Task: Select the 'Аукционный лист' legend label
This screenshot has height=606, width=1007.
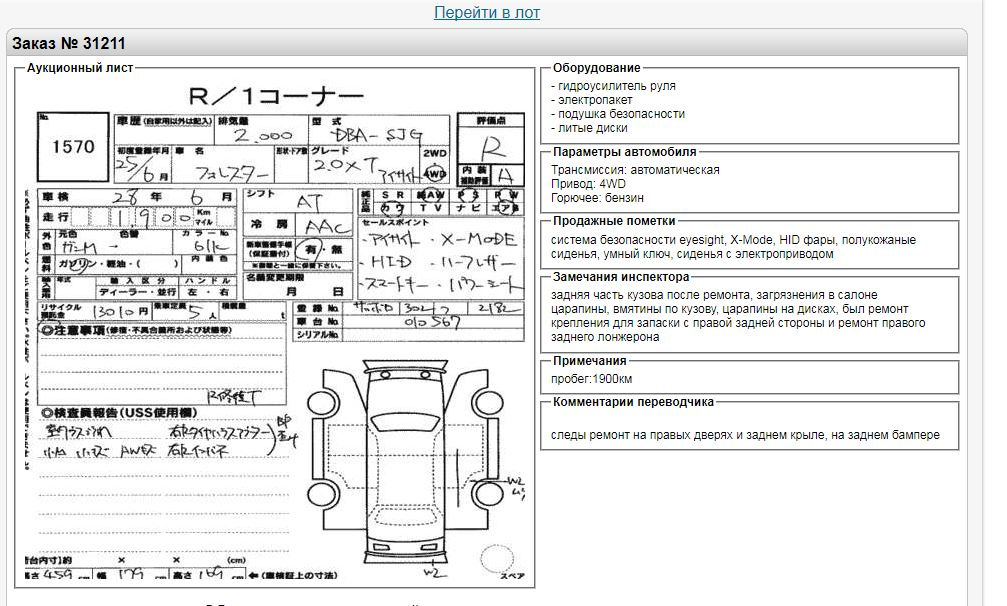Action: pyautogui.click(x=80, y=68)
